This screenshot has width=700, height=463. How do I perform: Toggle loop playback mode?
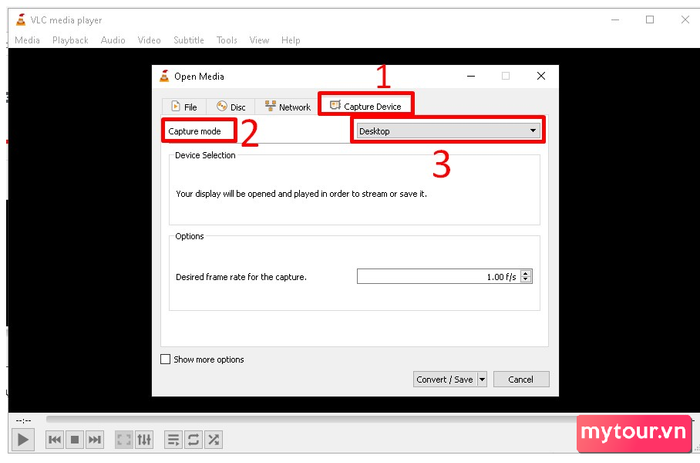tap(193, 439)
